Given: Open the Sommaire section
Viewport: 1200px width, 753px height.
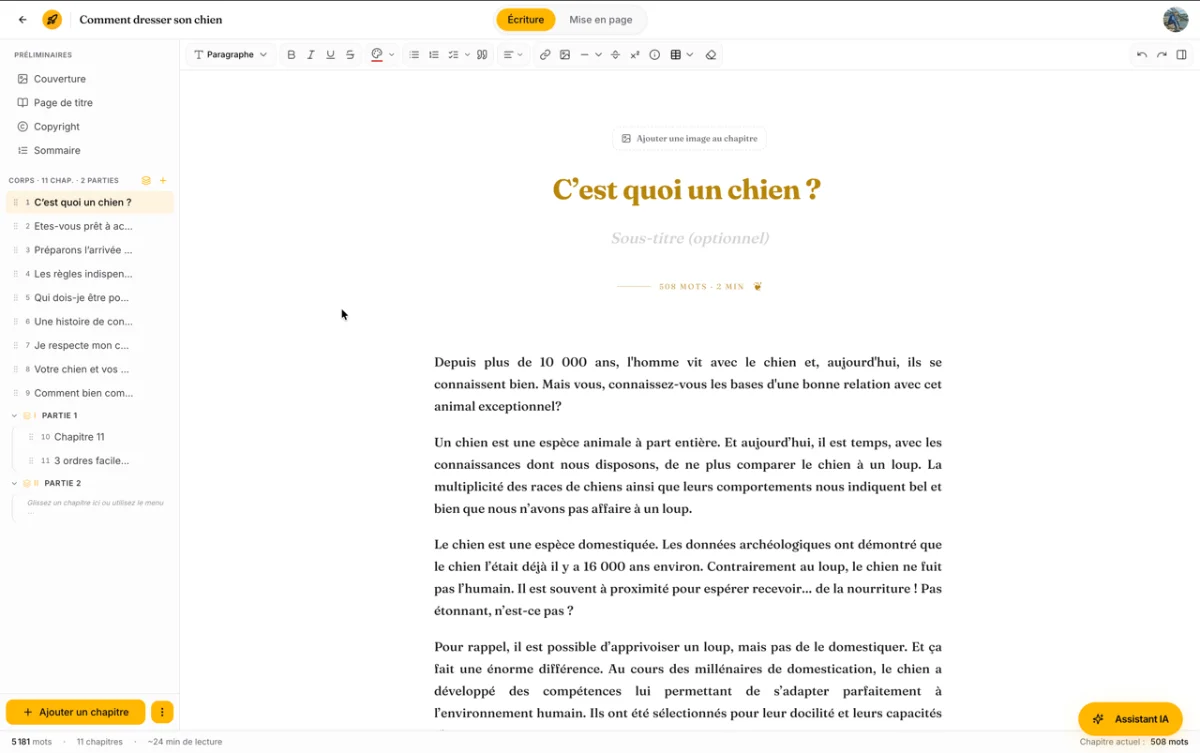Looking at the screenshot, I should (57, 150).
